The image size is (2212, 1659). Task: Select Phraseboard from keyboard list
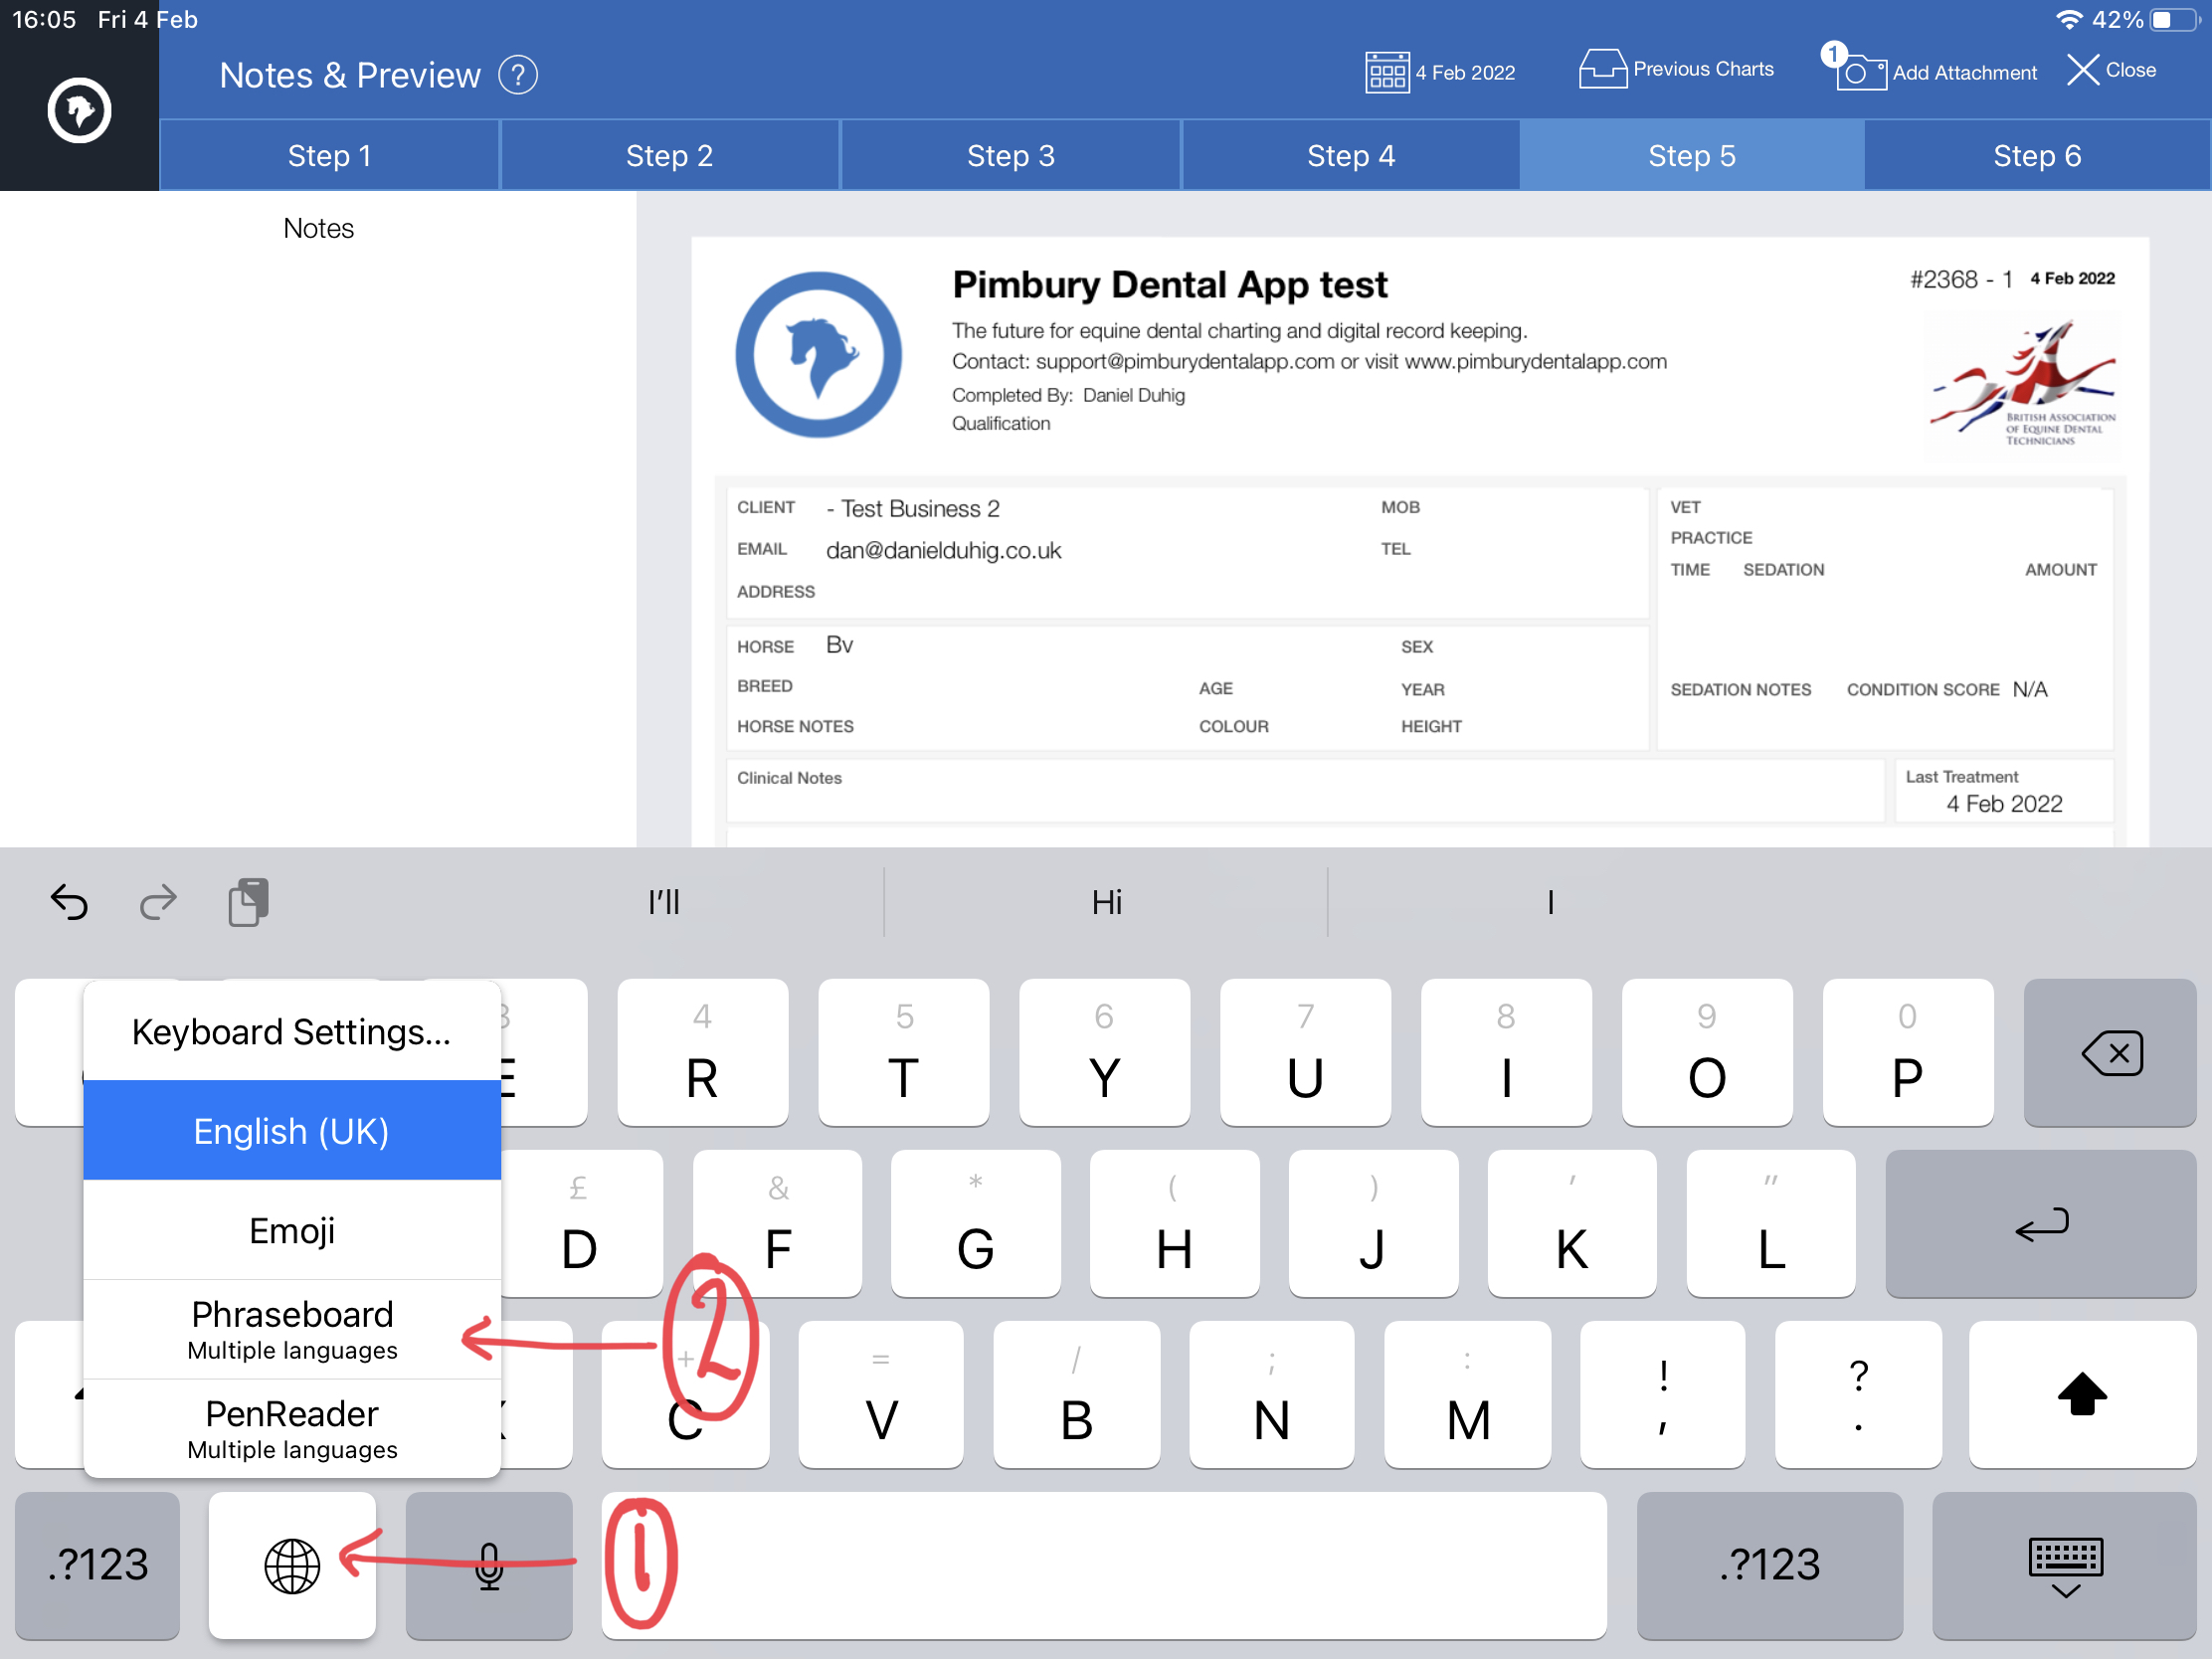point(292,1329)
